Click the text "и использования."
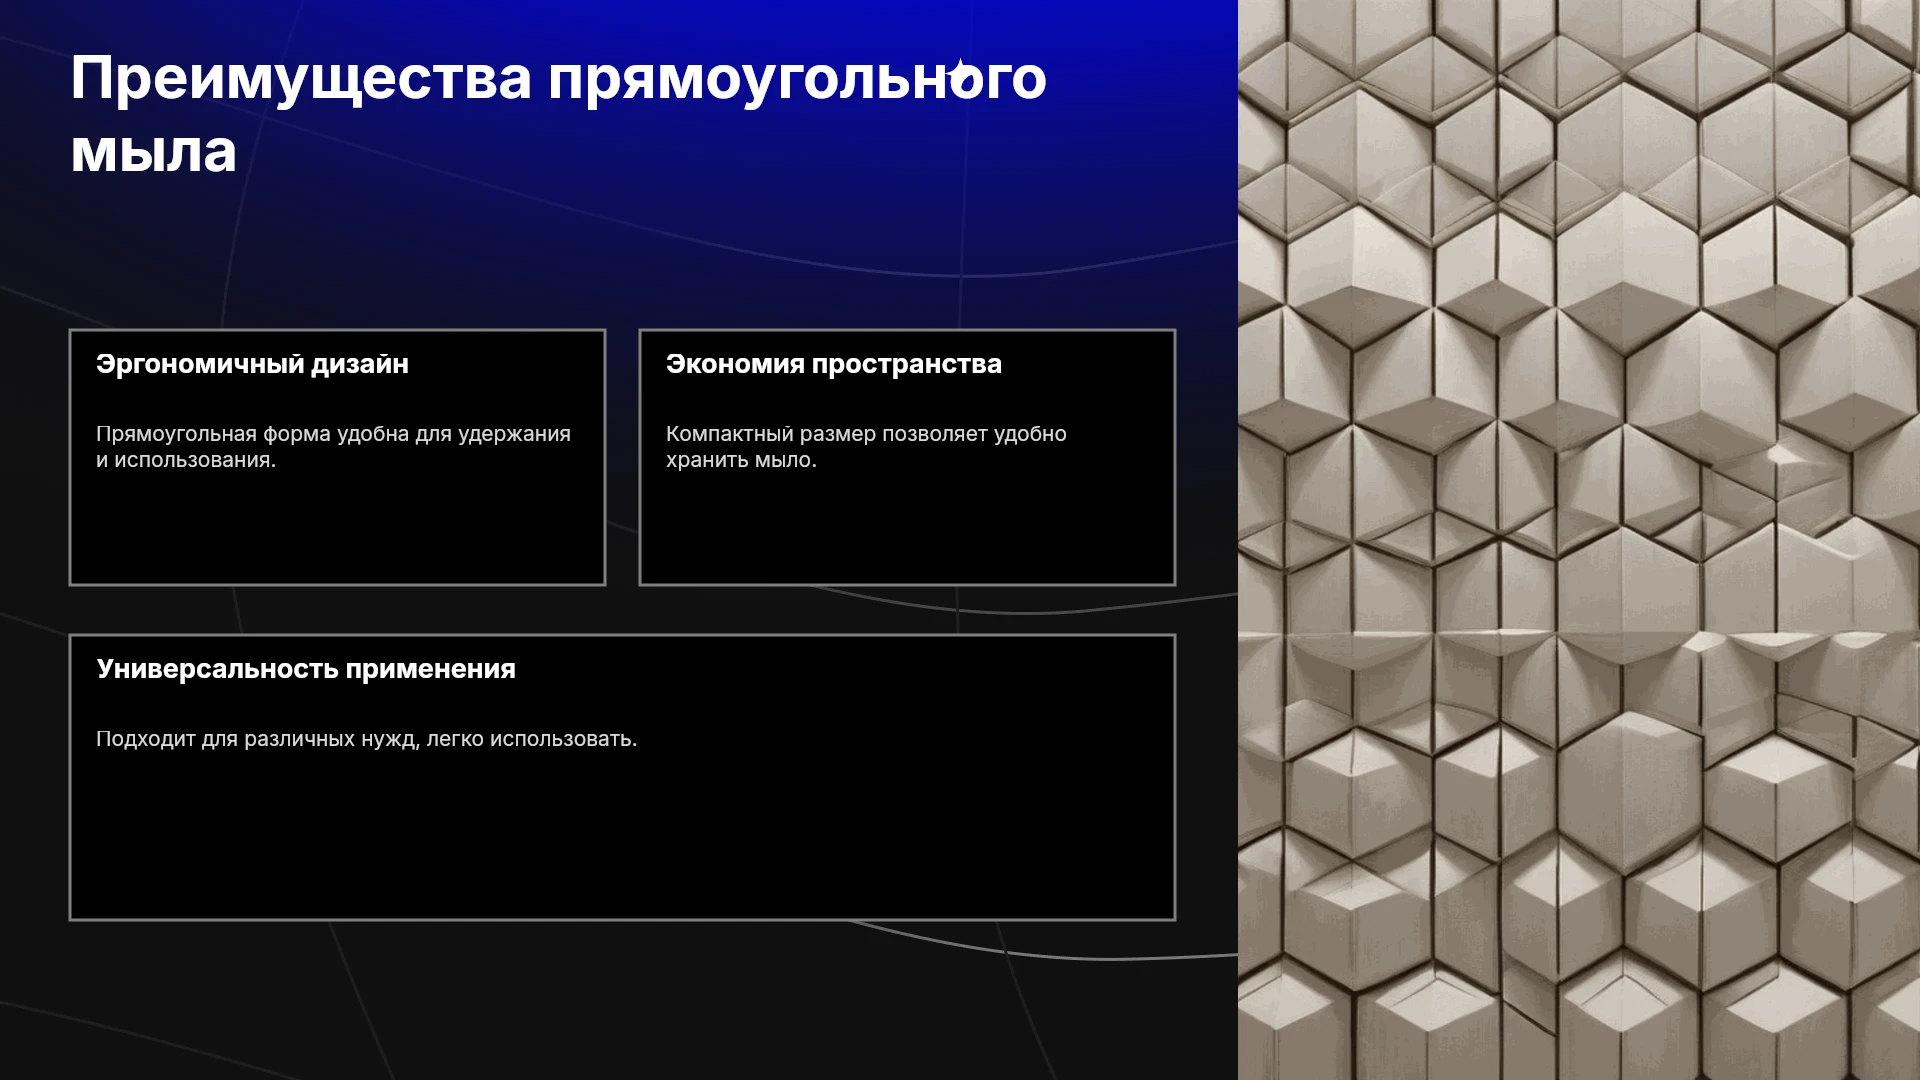 pos(186,460)
